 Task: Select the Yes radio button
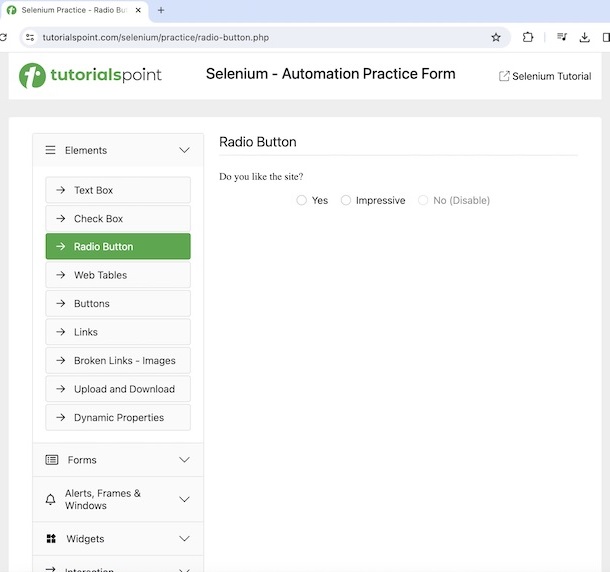pyautogui.click(x=302, y=200)
